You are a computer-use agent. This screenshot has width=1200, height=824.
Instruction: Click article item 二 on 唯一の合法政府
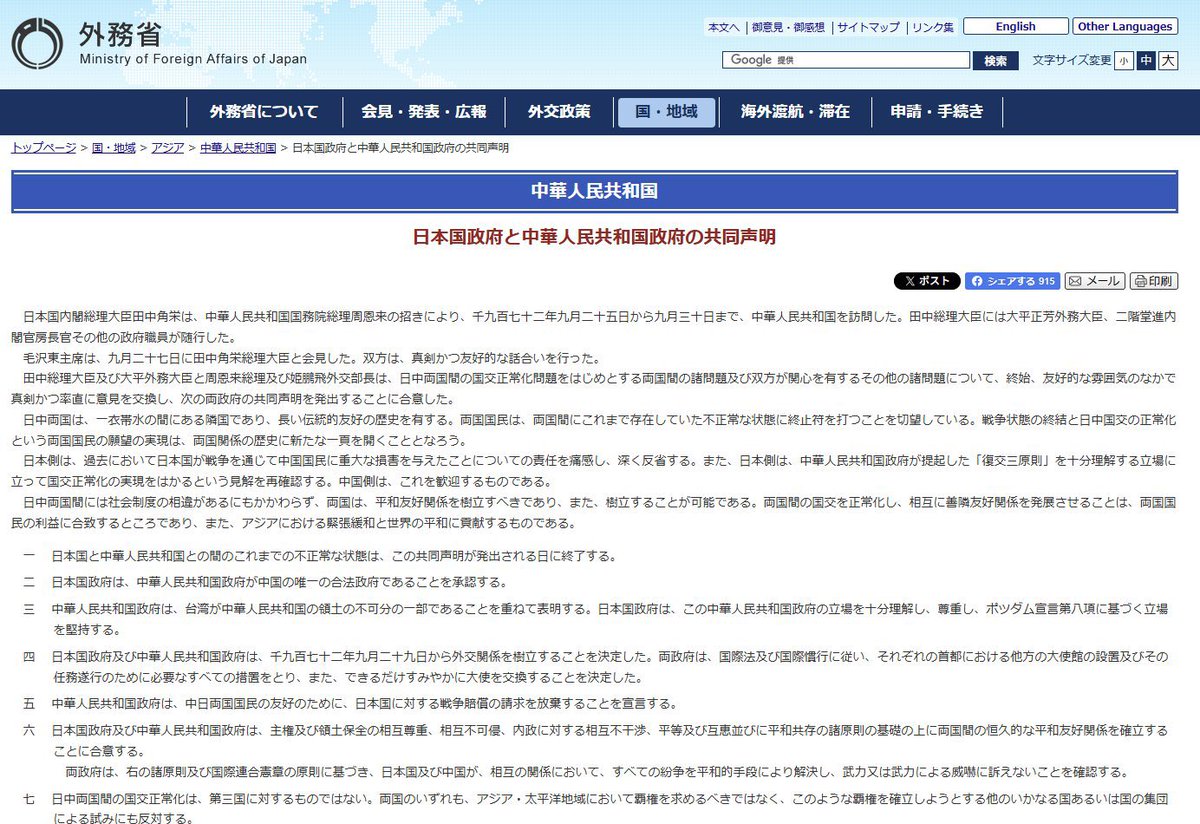279,582
